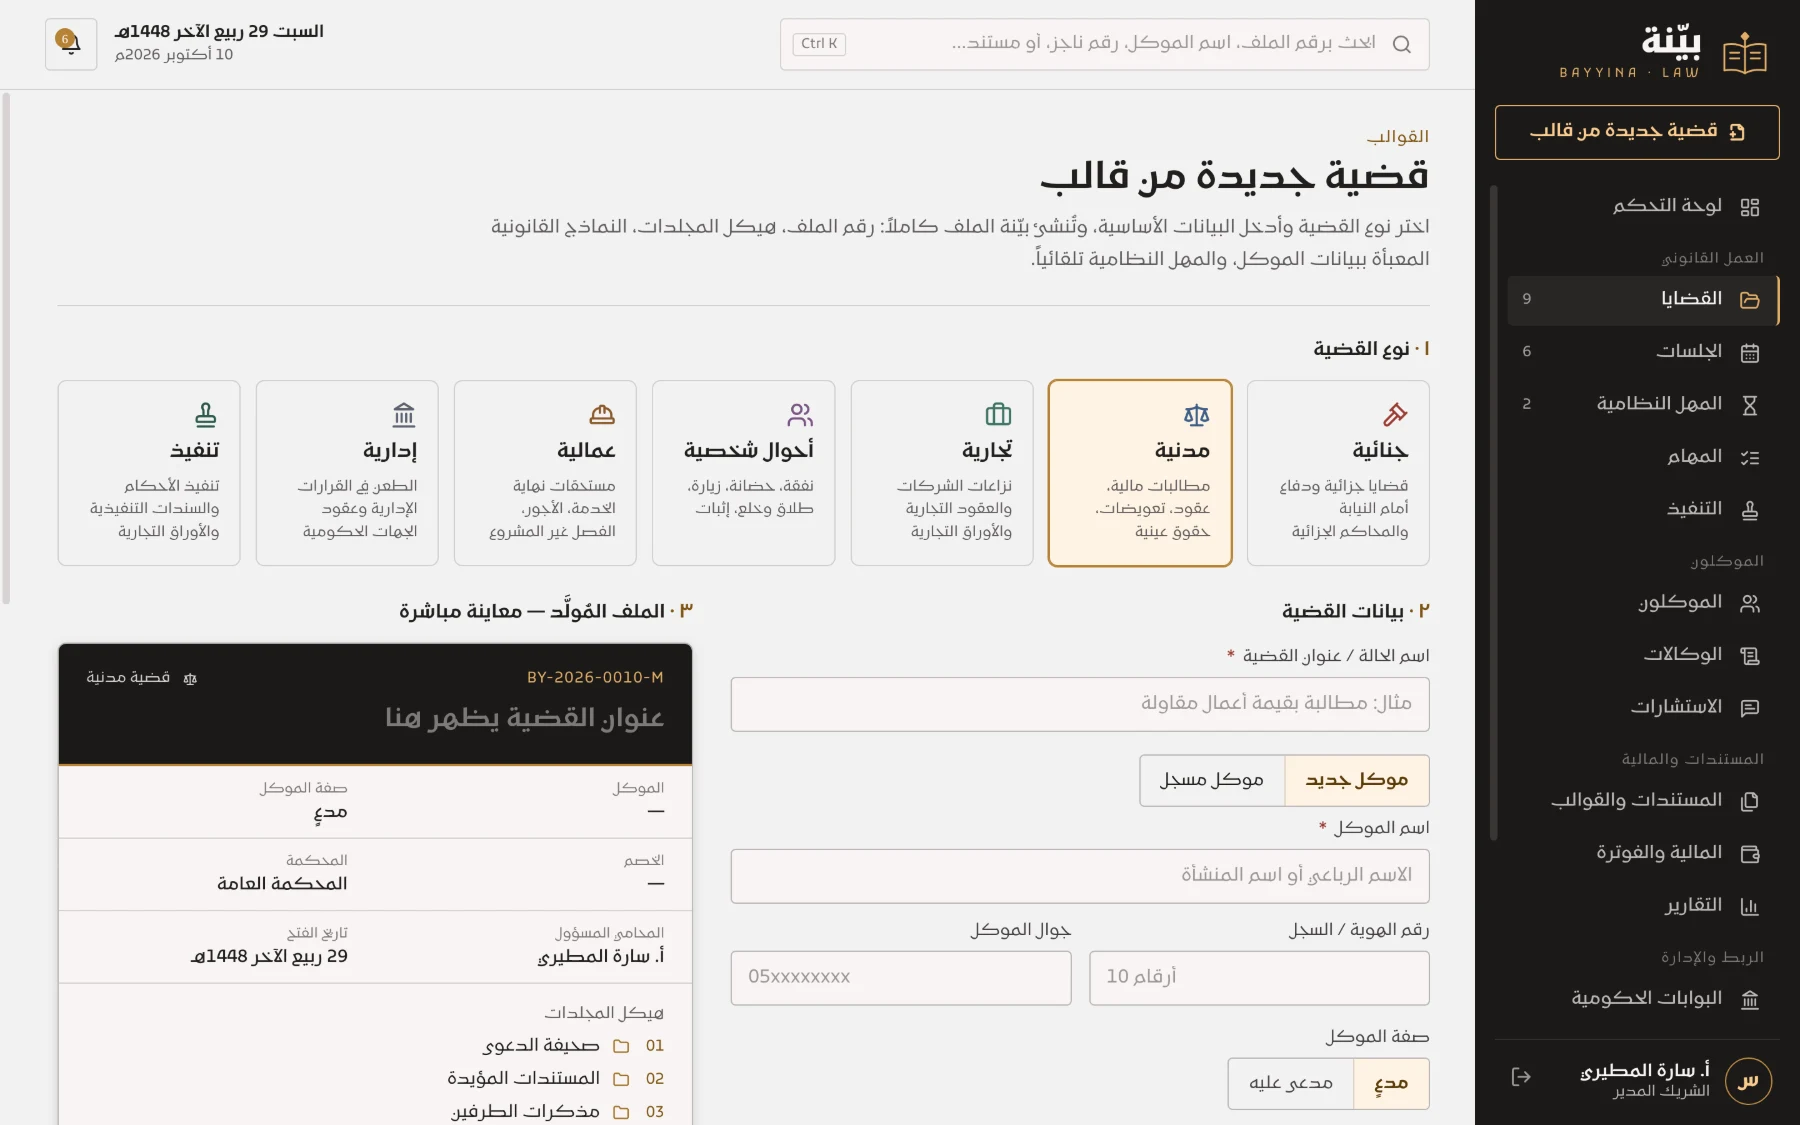
Task: Open notifications bell icon
Action: coord(71,44)
